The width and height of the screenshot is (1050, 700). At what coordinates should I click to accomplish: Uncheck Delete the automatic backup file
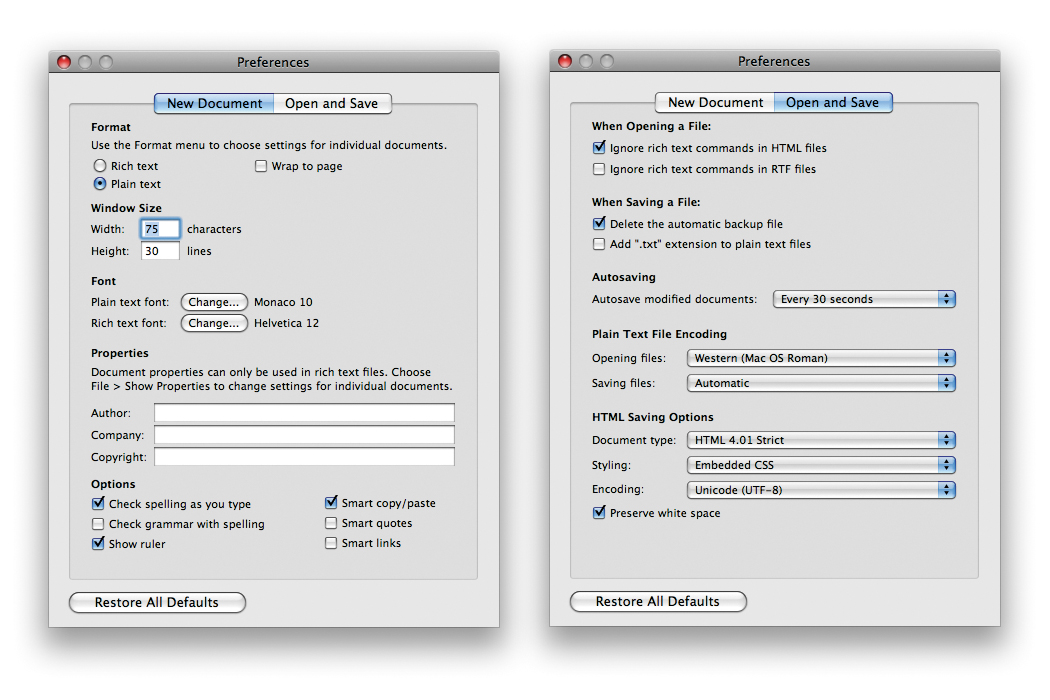coord(599,224)
